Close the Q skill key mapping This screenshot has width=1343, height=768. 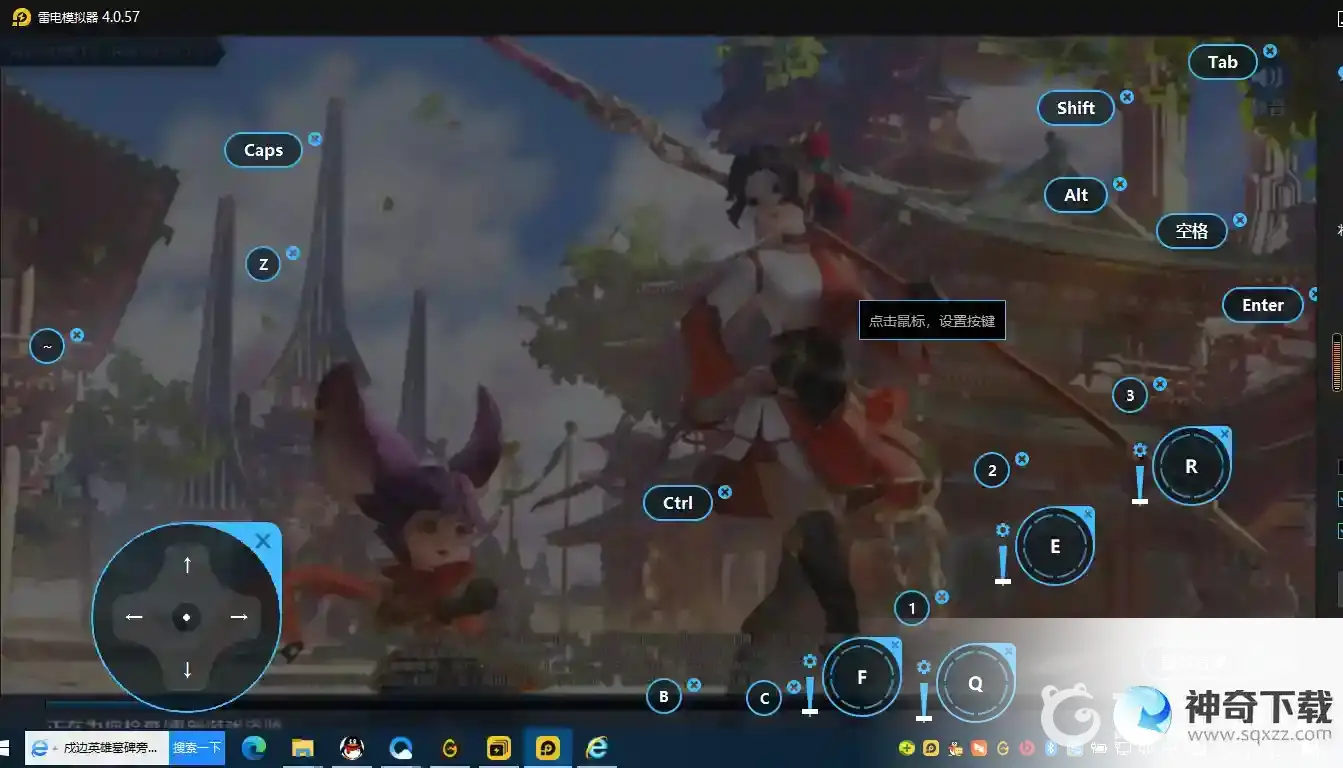pyautogui.click(x=1008, y=652)
